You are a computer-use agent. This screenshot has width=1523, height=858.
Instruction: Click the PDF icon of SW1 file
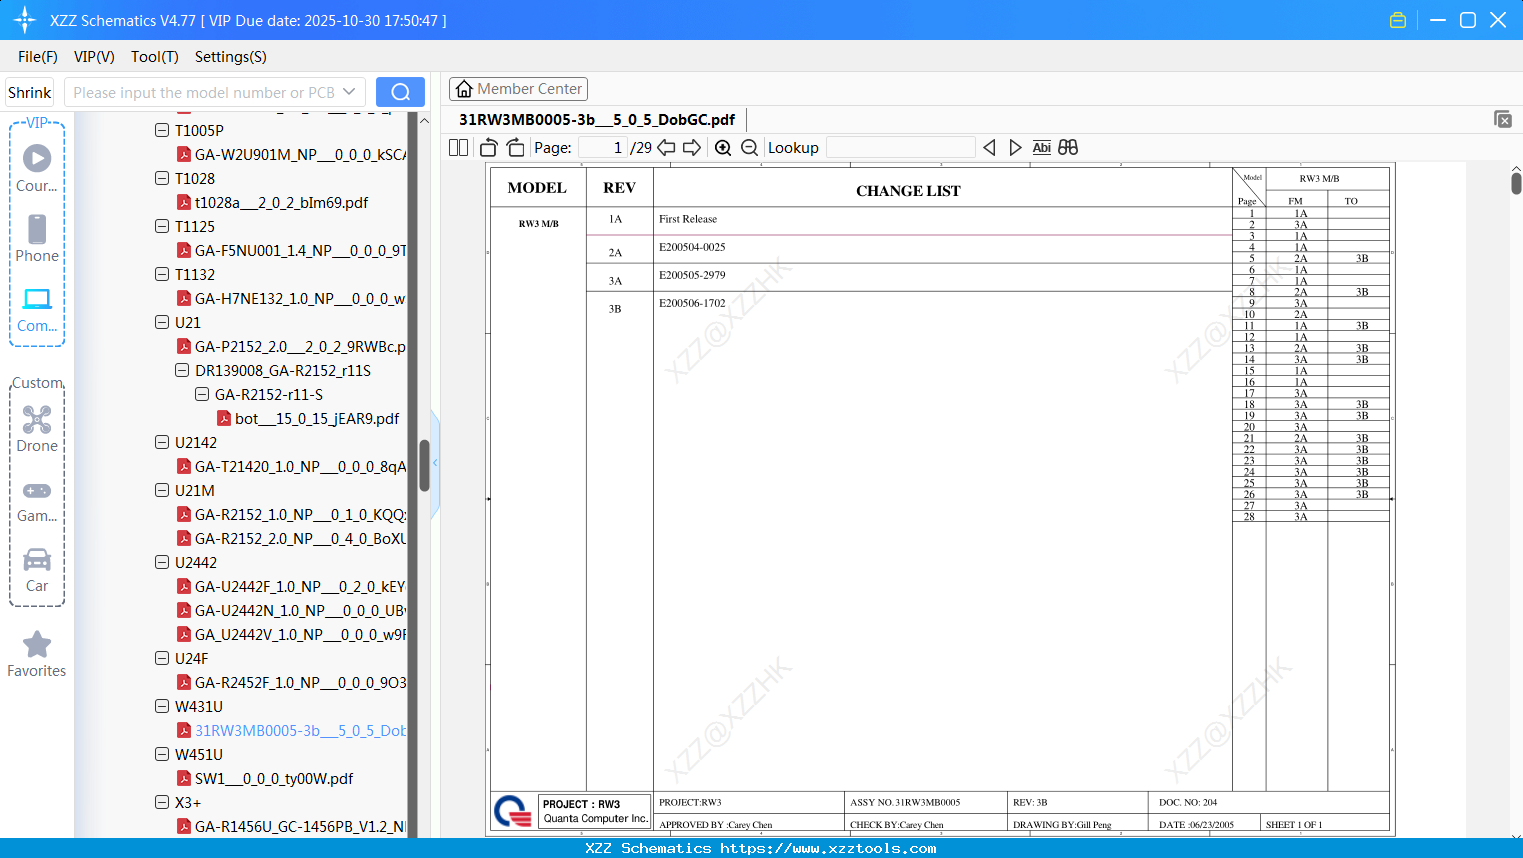(184, 778)
